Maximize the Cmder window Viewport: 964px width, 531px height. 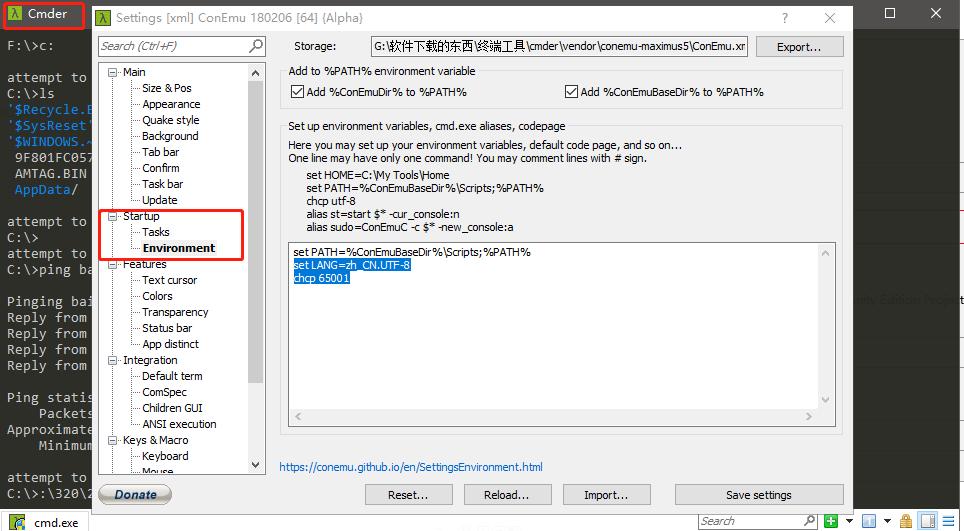point(890,14)
